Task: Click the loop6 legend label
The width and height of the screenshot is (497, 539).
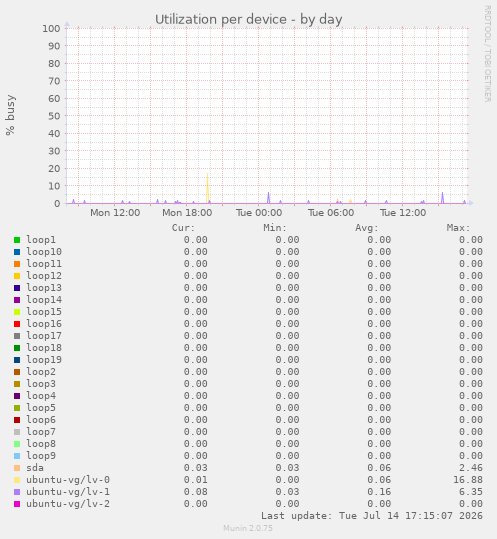Action: click(x=41, y=420)
